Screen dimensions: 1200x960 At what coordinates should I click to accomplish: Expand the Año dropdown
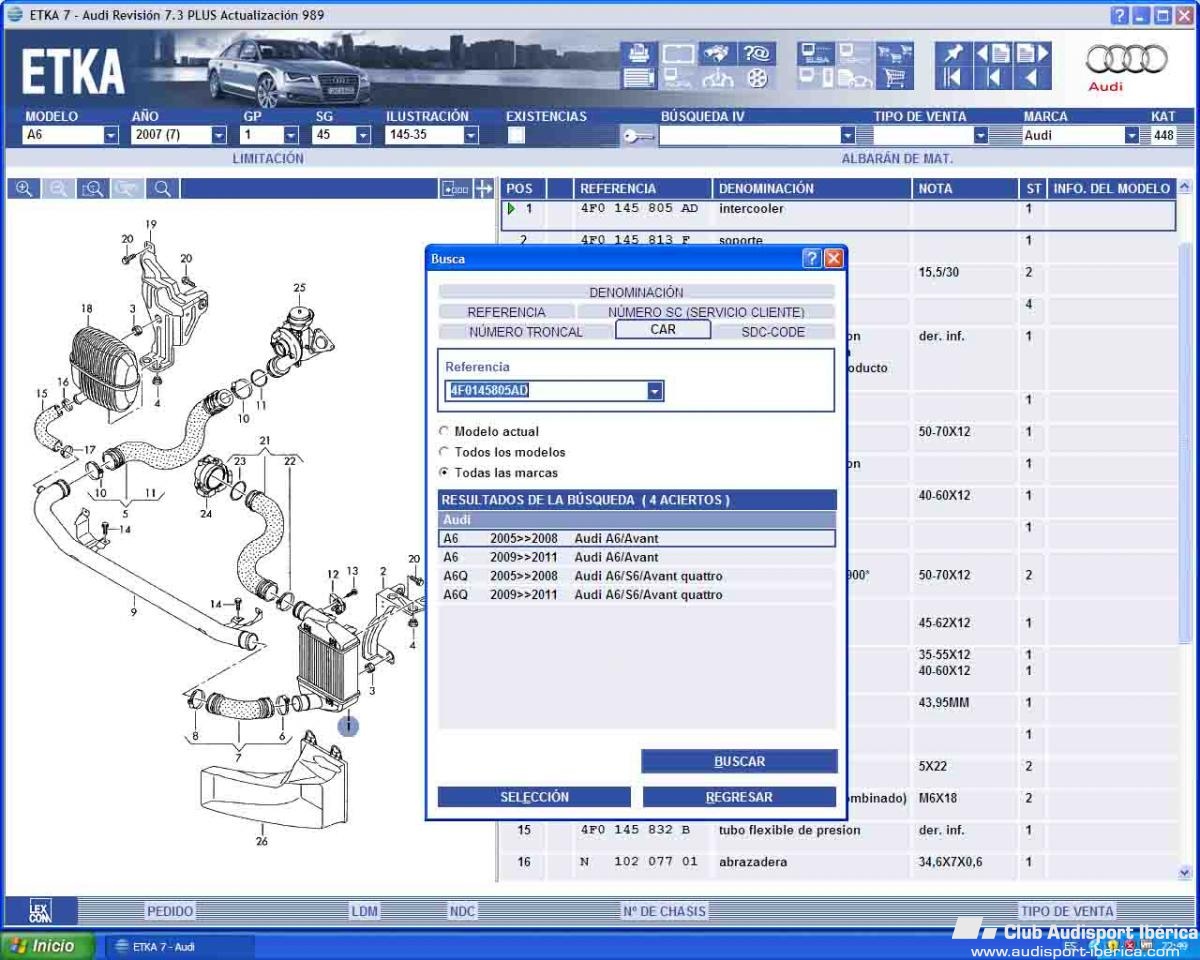[x=219, y=135]
